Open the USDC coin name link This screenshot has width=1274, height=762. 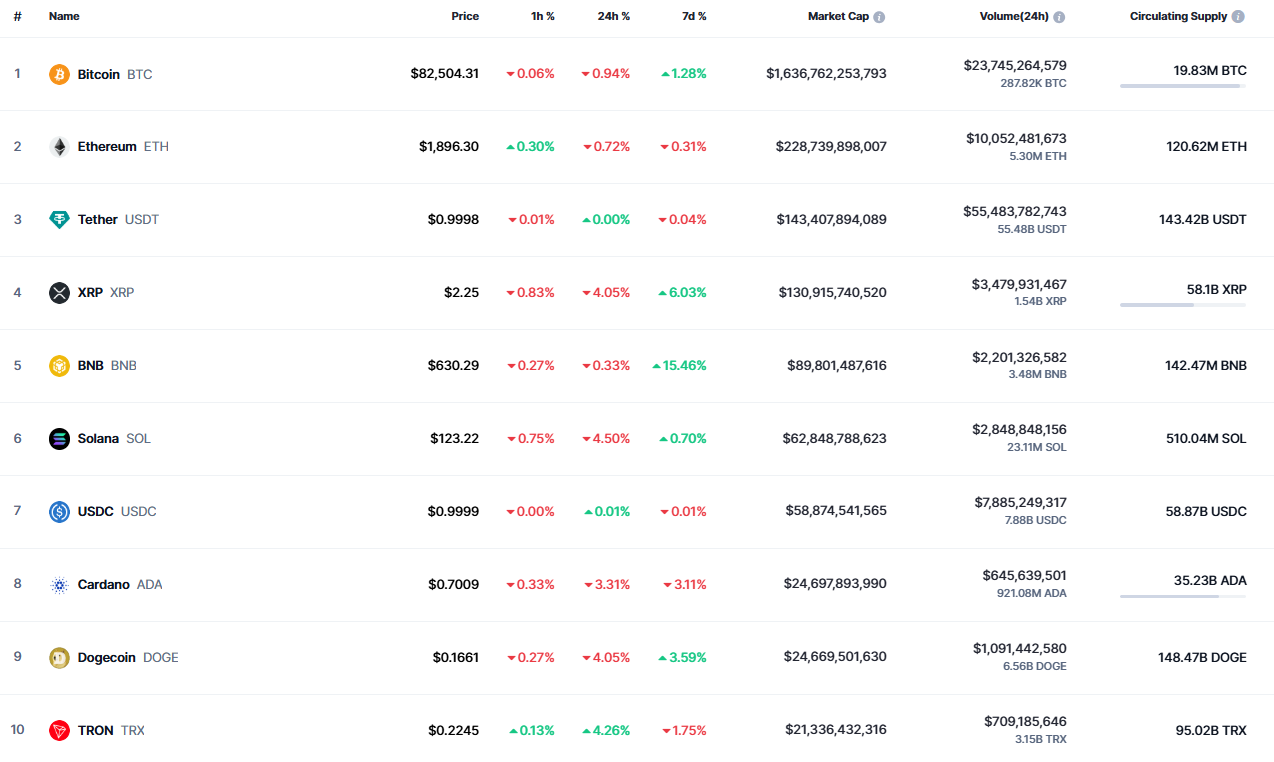click(96, 511)
